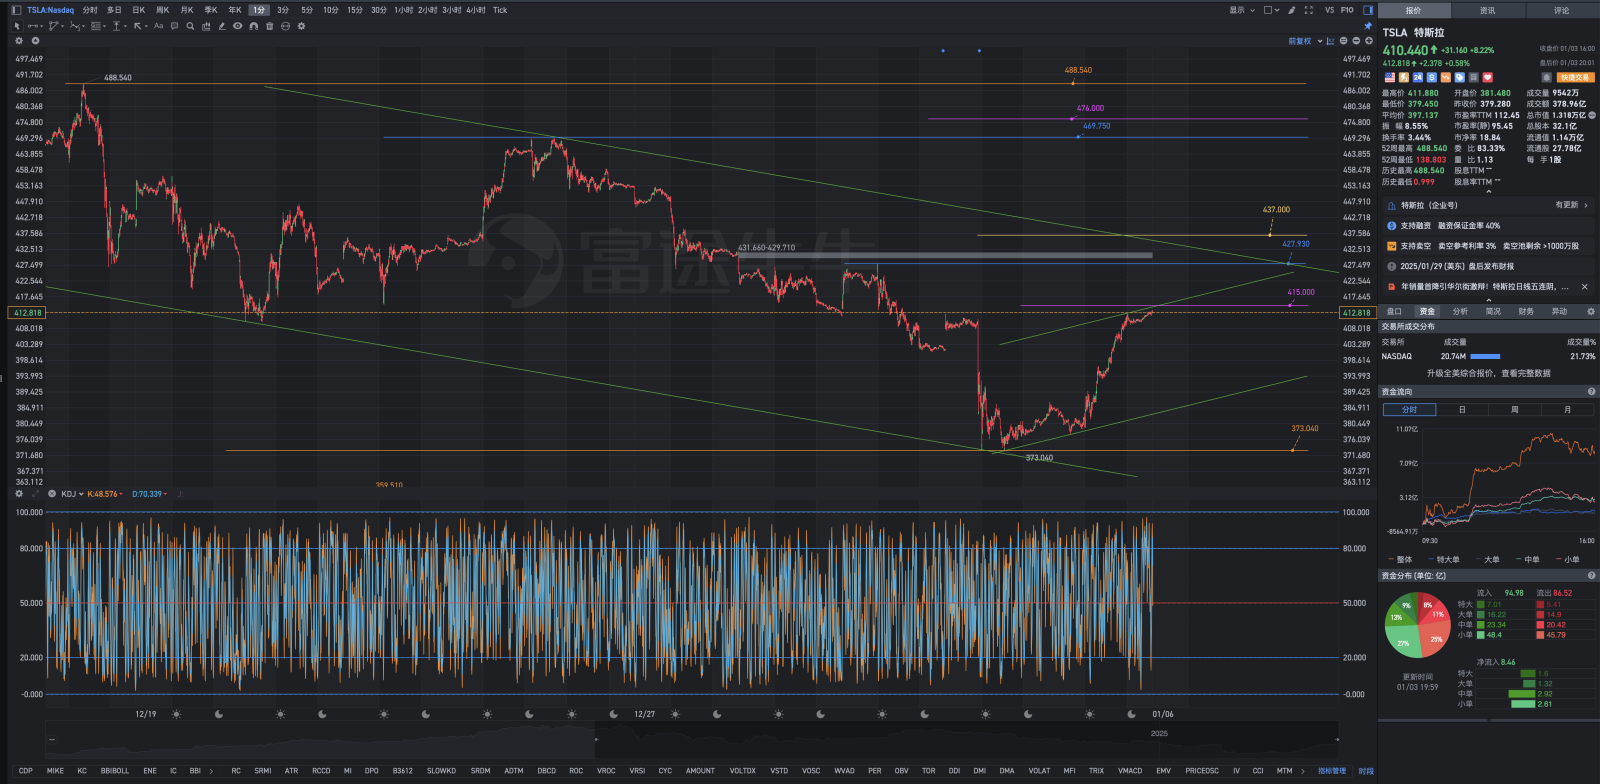Image resolution: width=1600 pixels, height=784 pixels.
Task: Reset chart zoom with equals button
Action: pyautogui.click(x=1343, y=41)
